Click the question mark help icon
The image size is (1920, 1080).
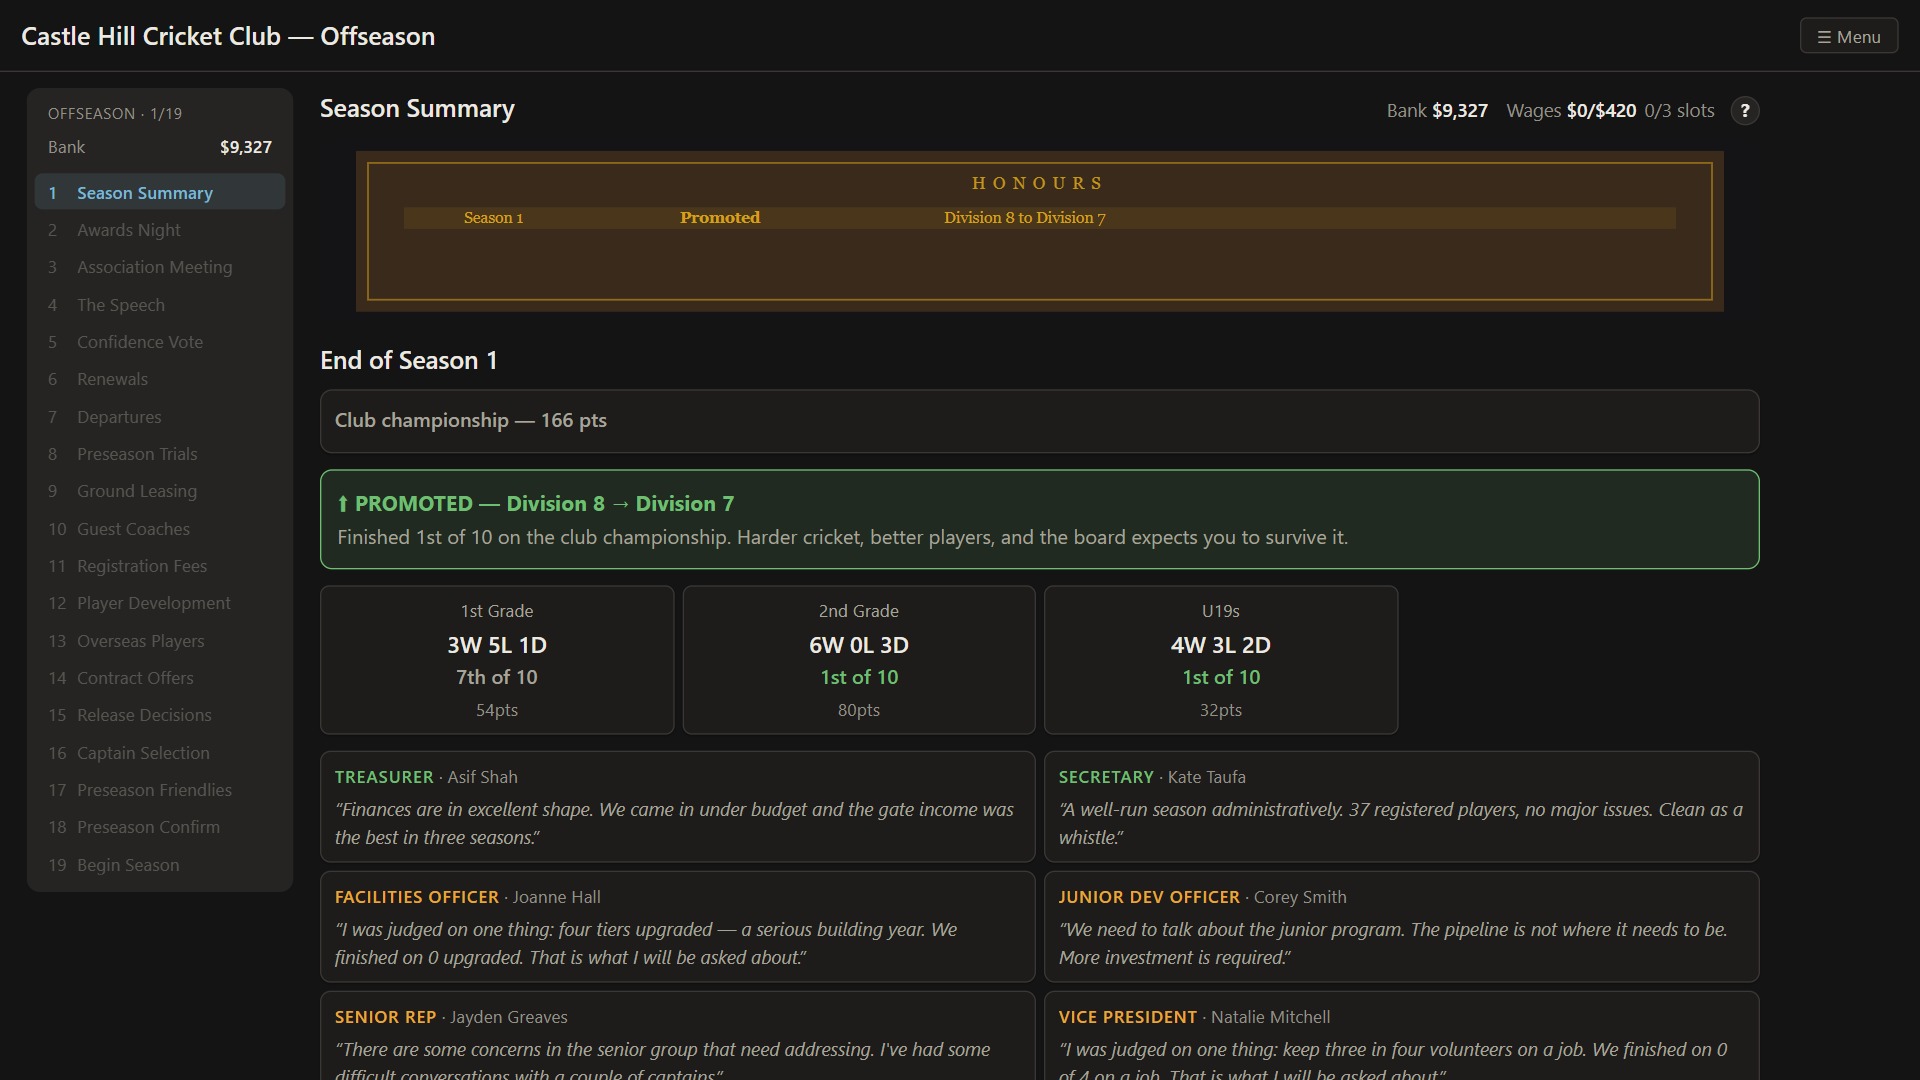1745,111
